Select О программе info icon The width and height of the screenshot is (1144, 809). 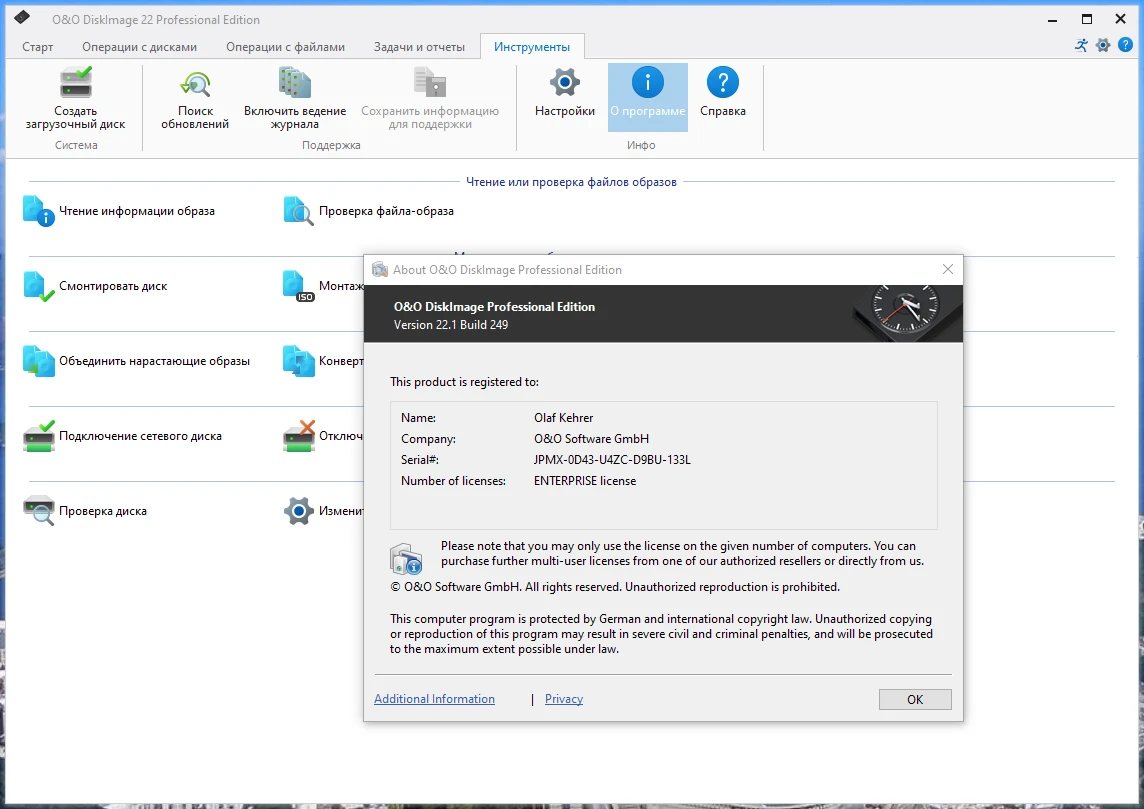pyautogui.click(x=647, y=83)
